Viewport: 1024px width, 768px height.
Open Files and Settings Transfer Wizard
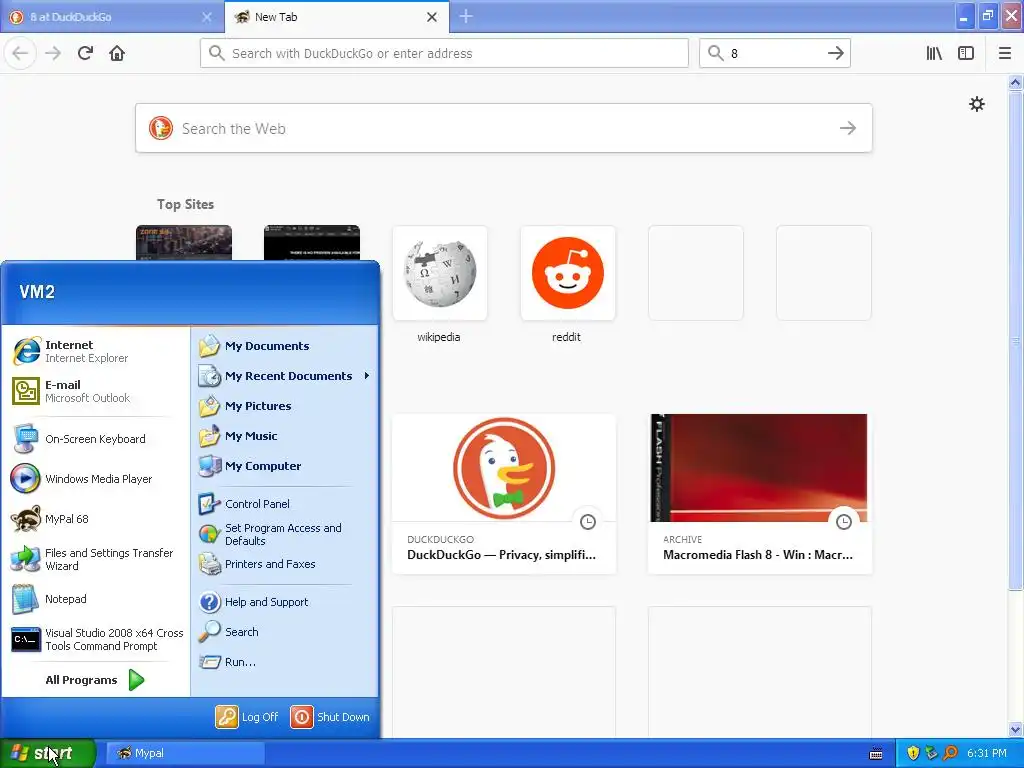[95, 559]
